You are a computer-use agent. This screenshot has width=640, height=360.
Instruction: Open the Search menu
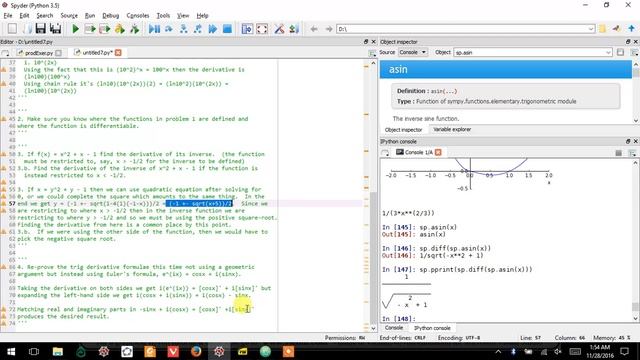[x=44, y=16]
